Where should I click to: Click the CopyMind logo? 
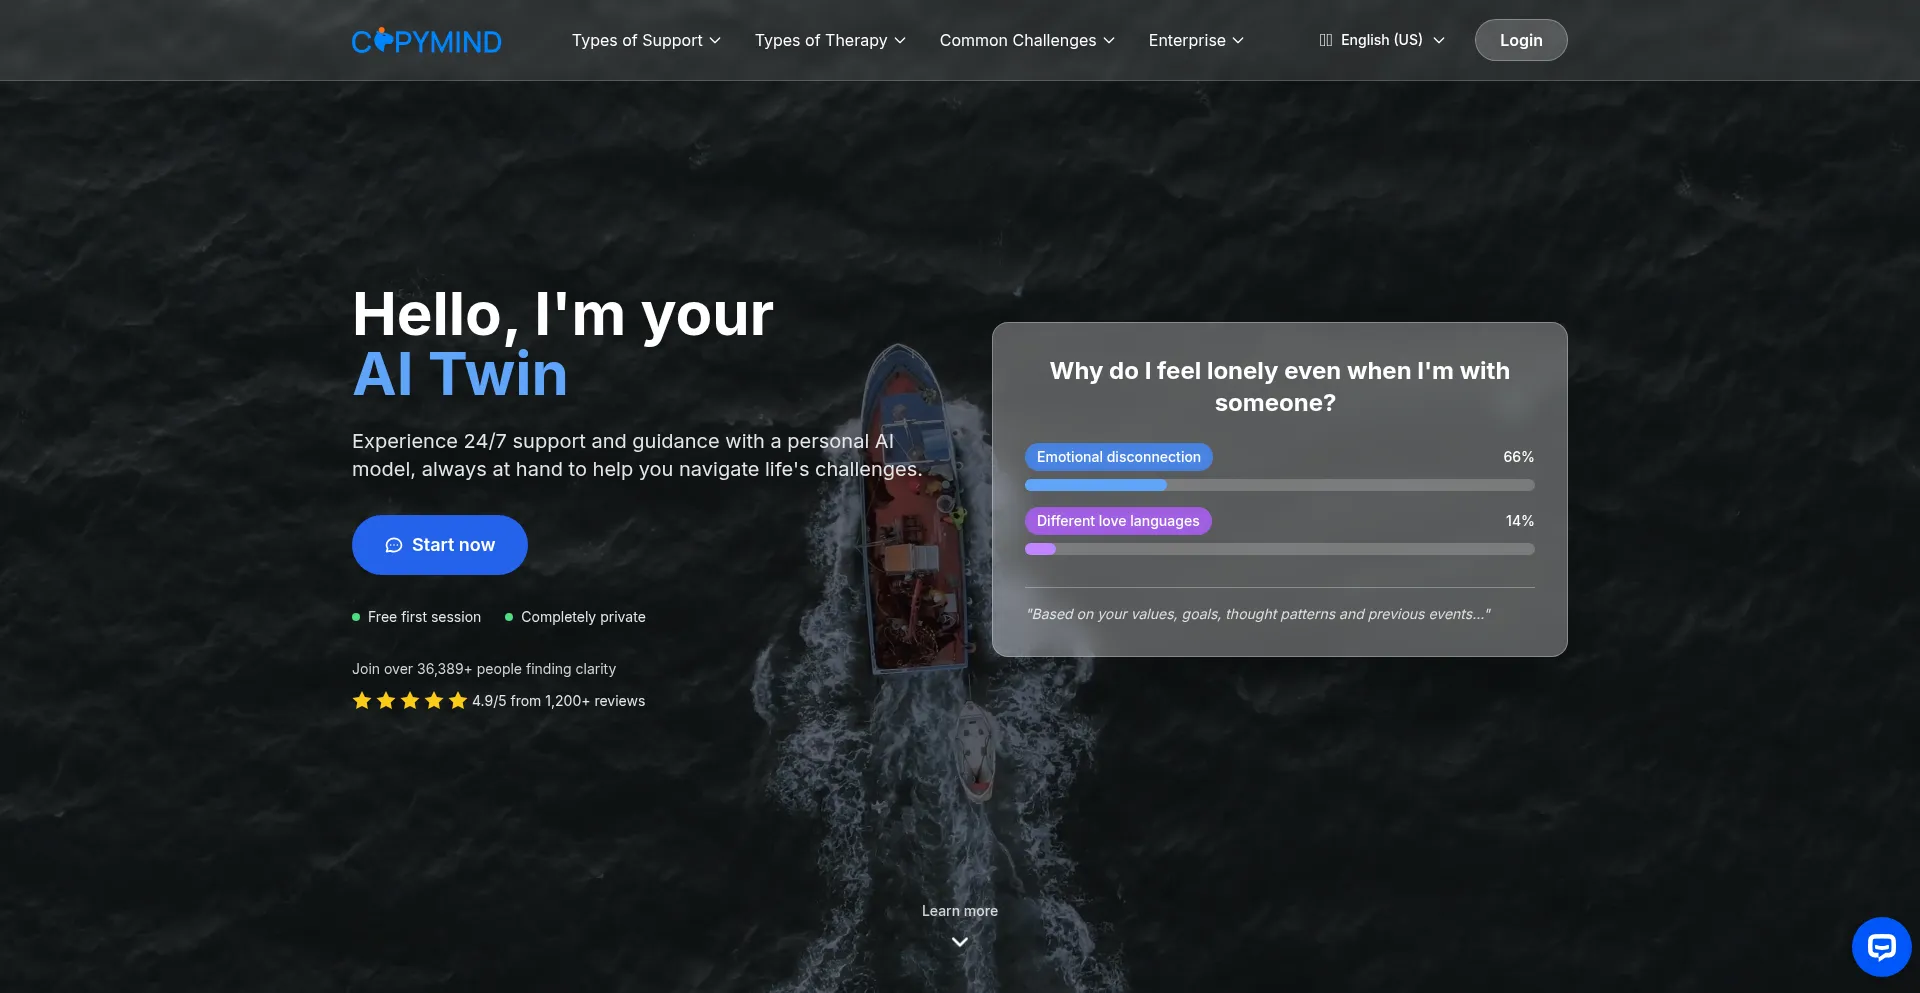(x=426, y=41)
